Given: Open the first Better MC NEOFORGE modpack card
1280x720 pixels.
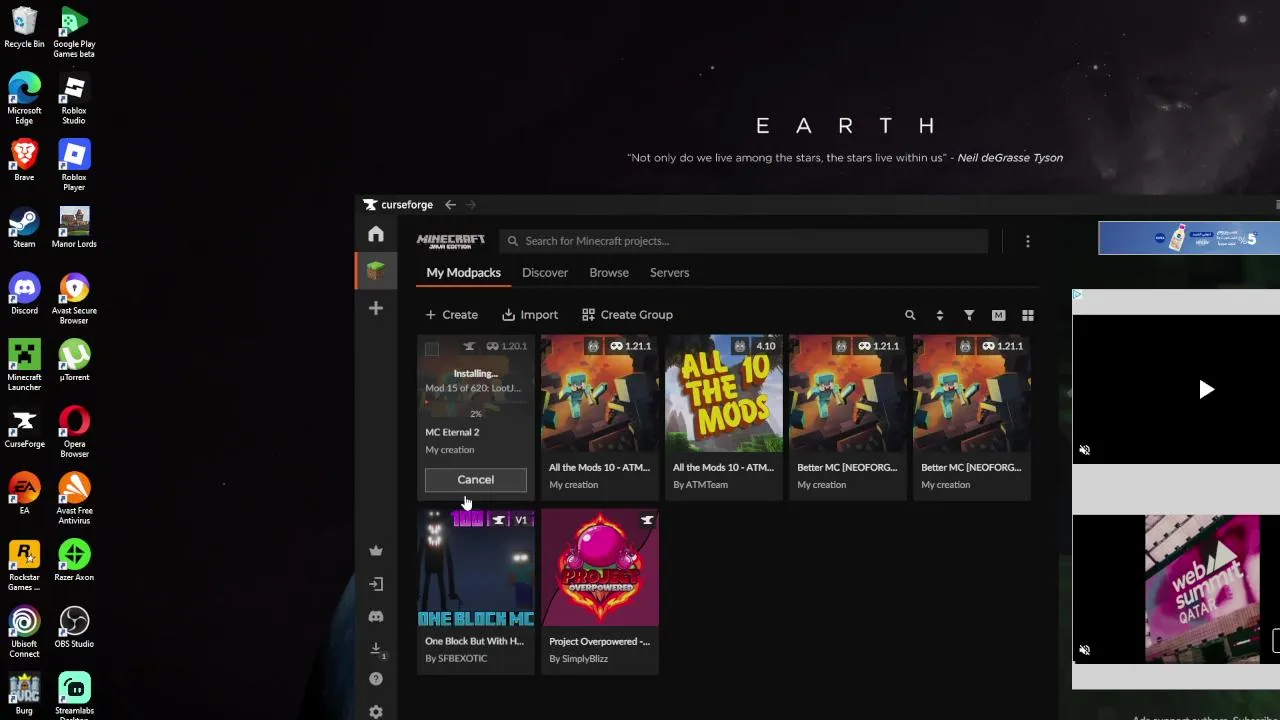Looking at the screenshot, I should [x=848, y=416].
